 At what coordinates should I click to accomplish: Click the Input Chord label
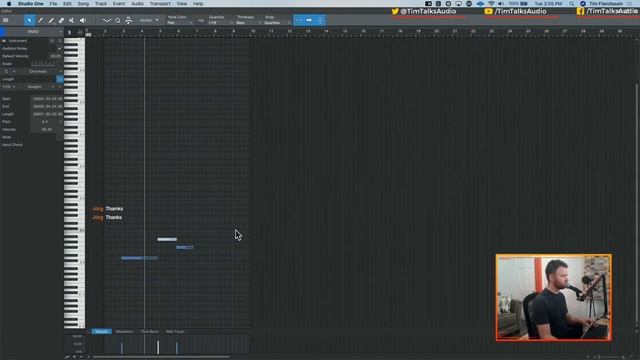tap(12, 145)
